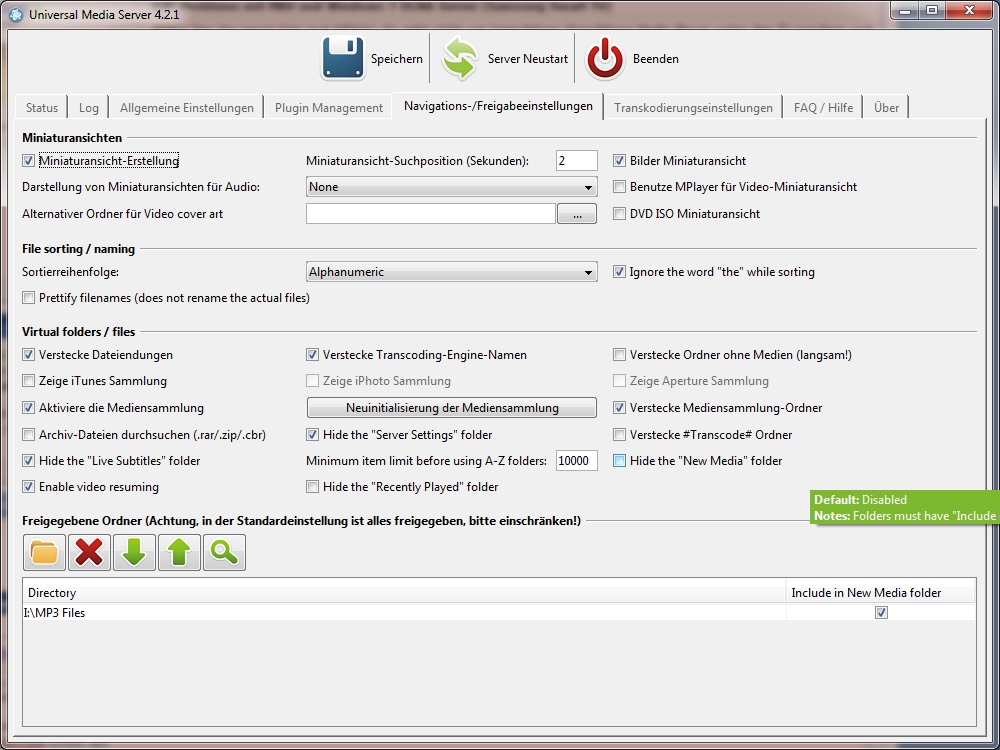The image size is (1000, 750).
Task: Enable Prettify filenames checkbox
Action: [28, 298]
